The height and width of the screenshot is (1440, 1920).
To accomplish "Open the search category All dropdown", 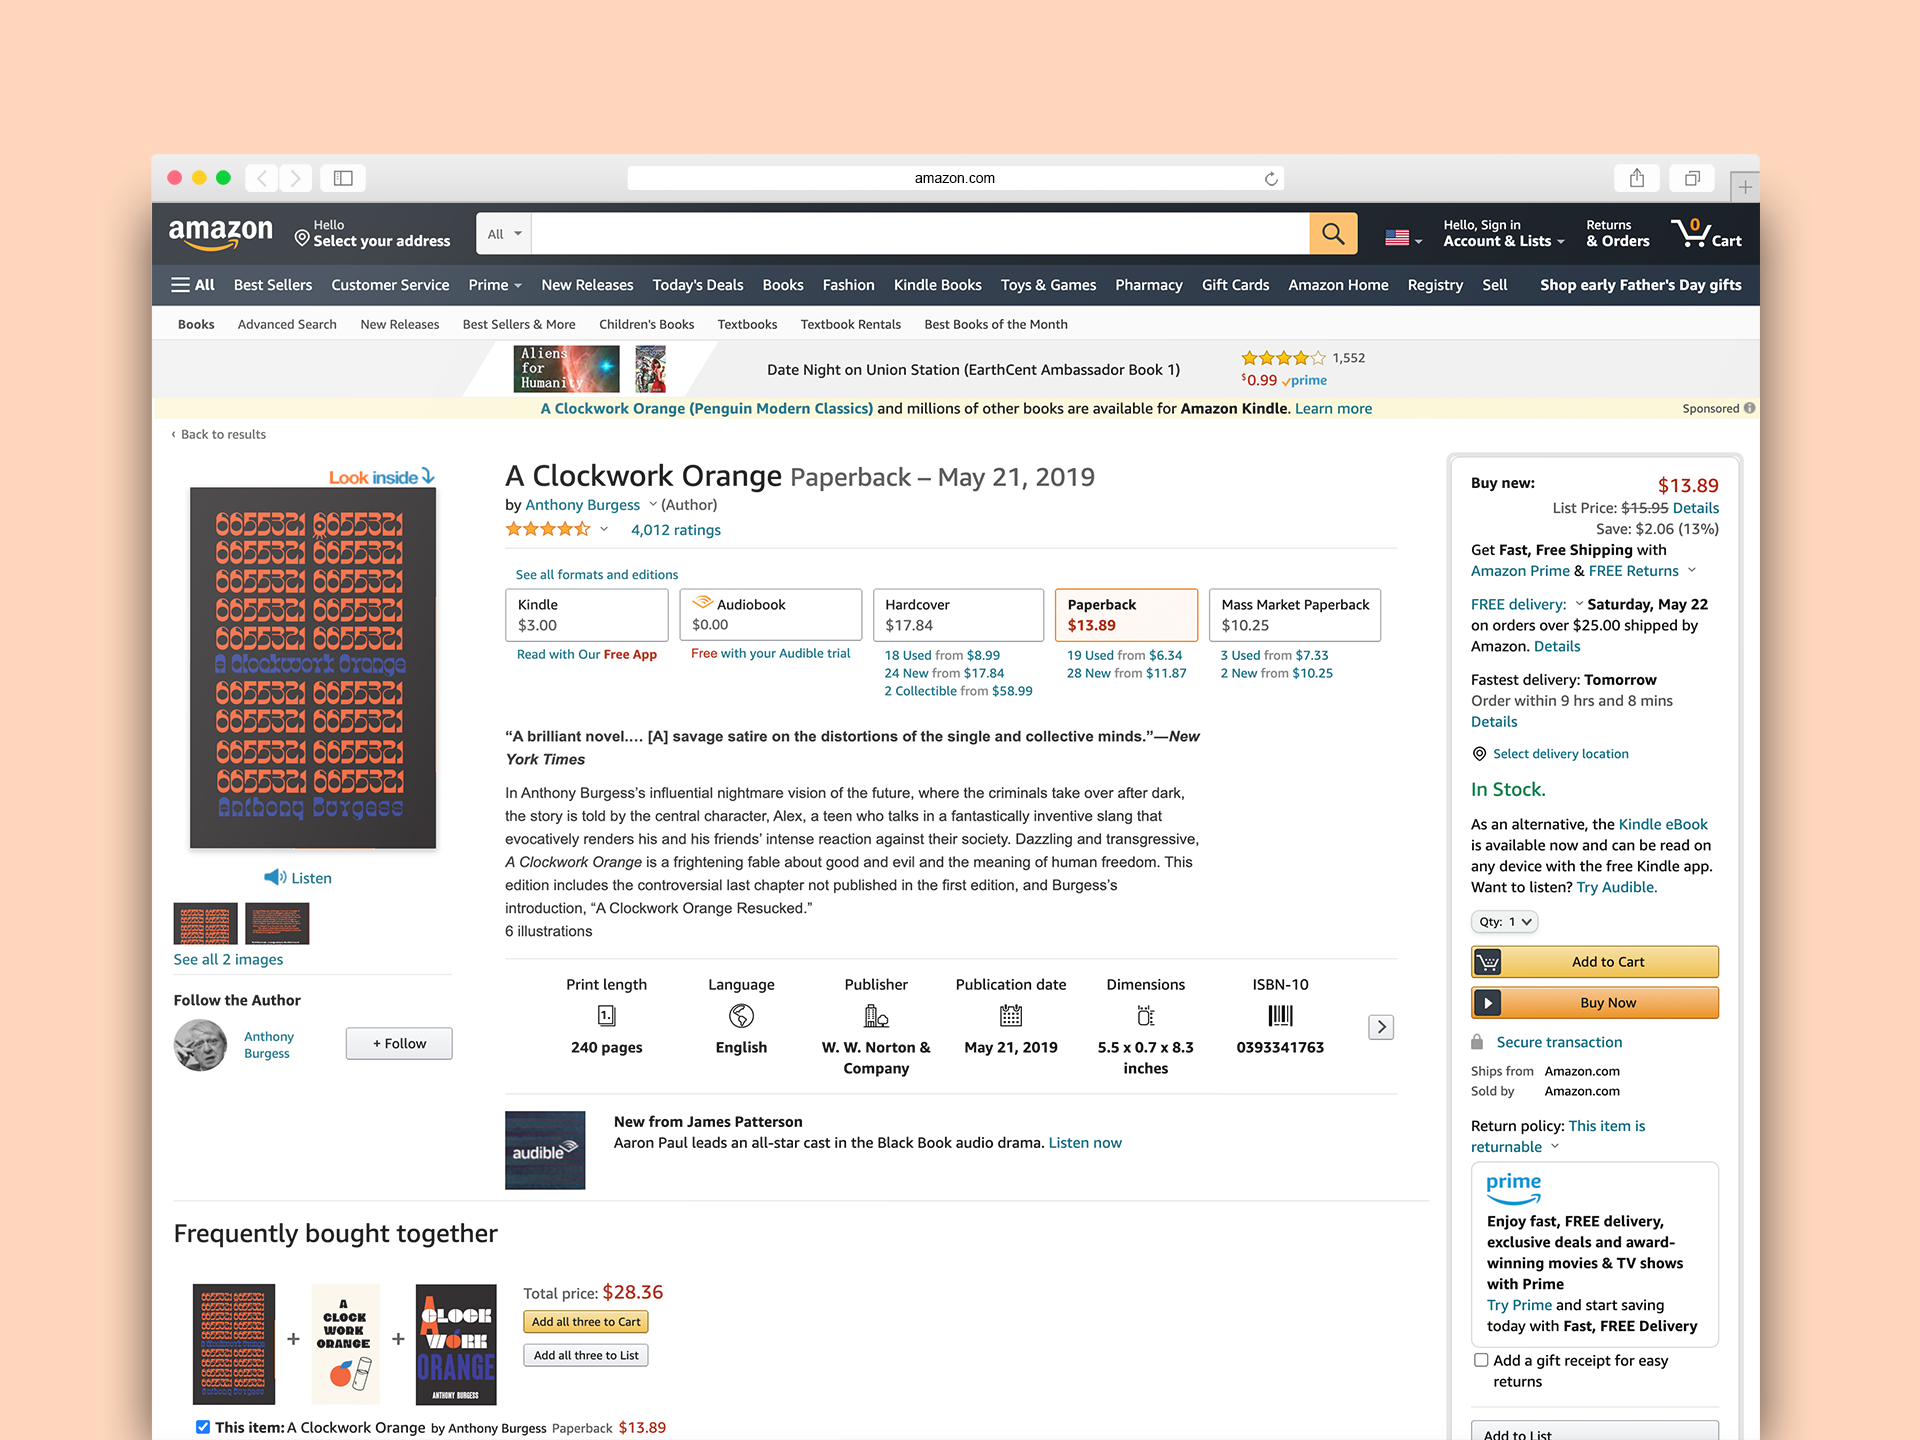I will pos(504,234).
